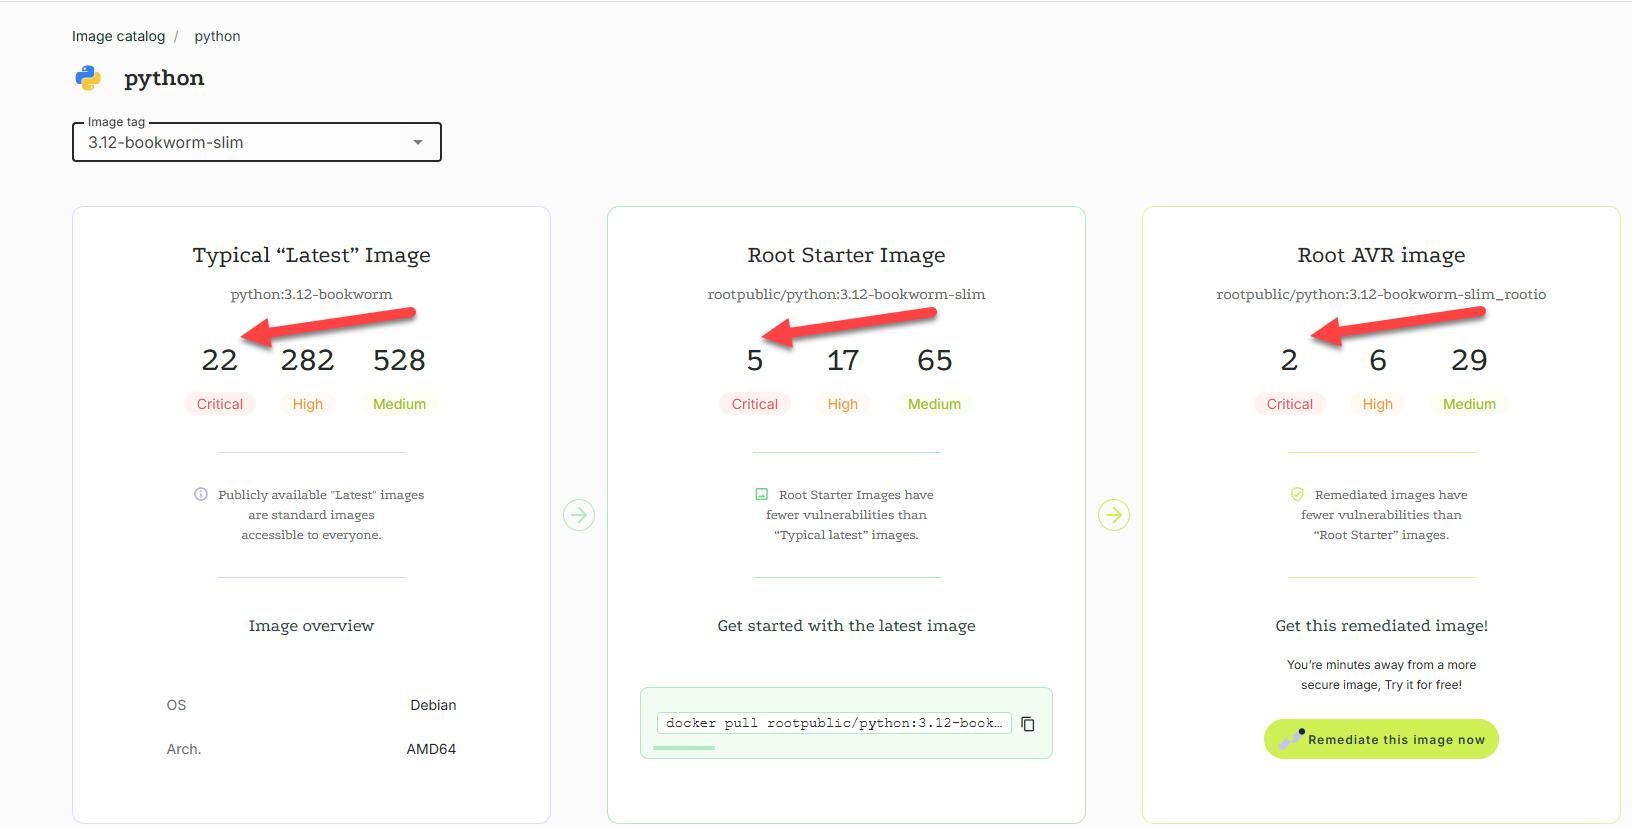Click the Root Starter Image heading
Image resolution: width=1632 pixels, height=825 pixels.
point(846,255)
